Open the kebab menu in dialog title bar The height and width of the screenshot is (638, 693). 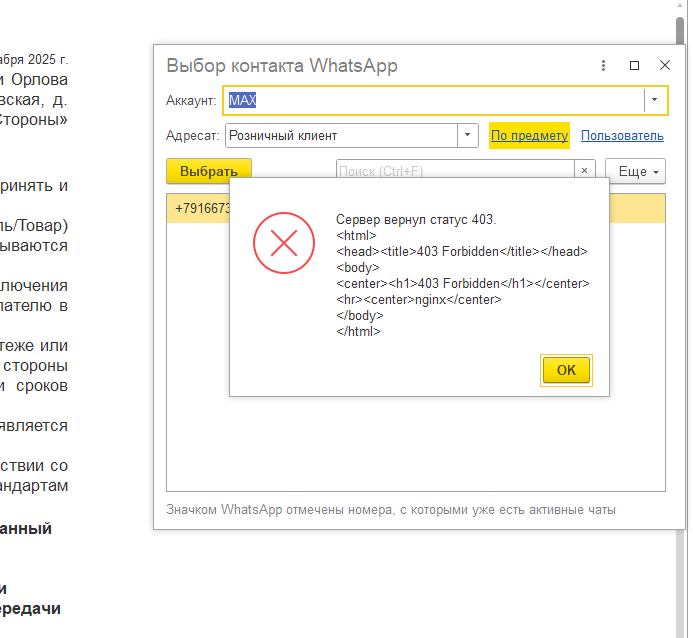[x=603, y=66]
